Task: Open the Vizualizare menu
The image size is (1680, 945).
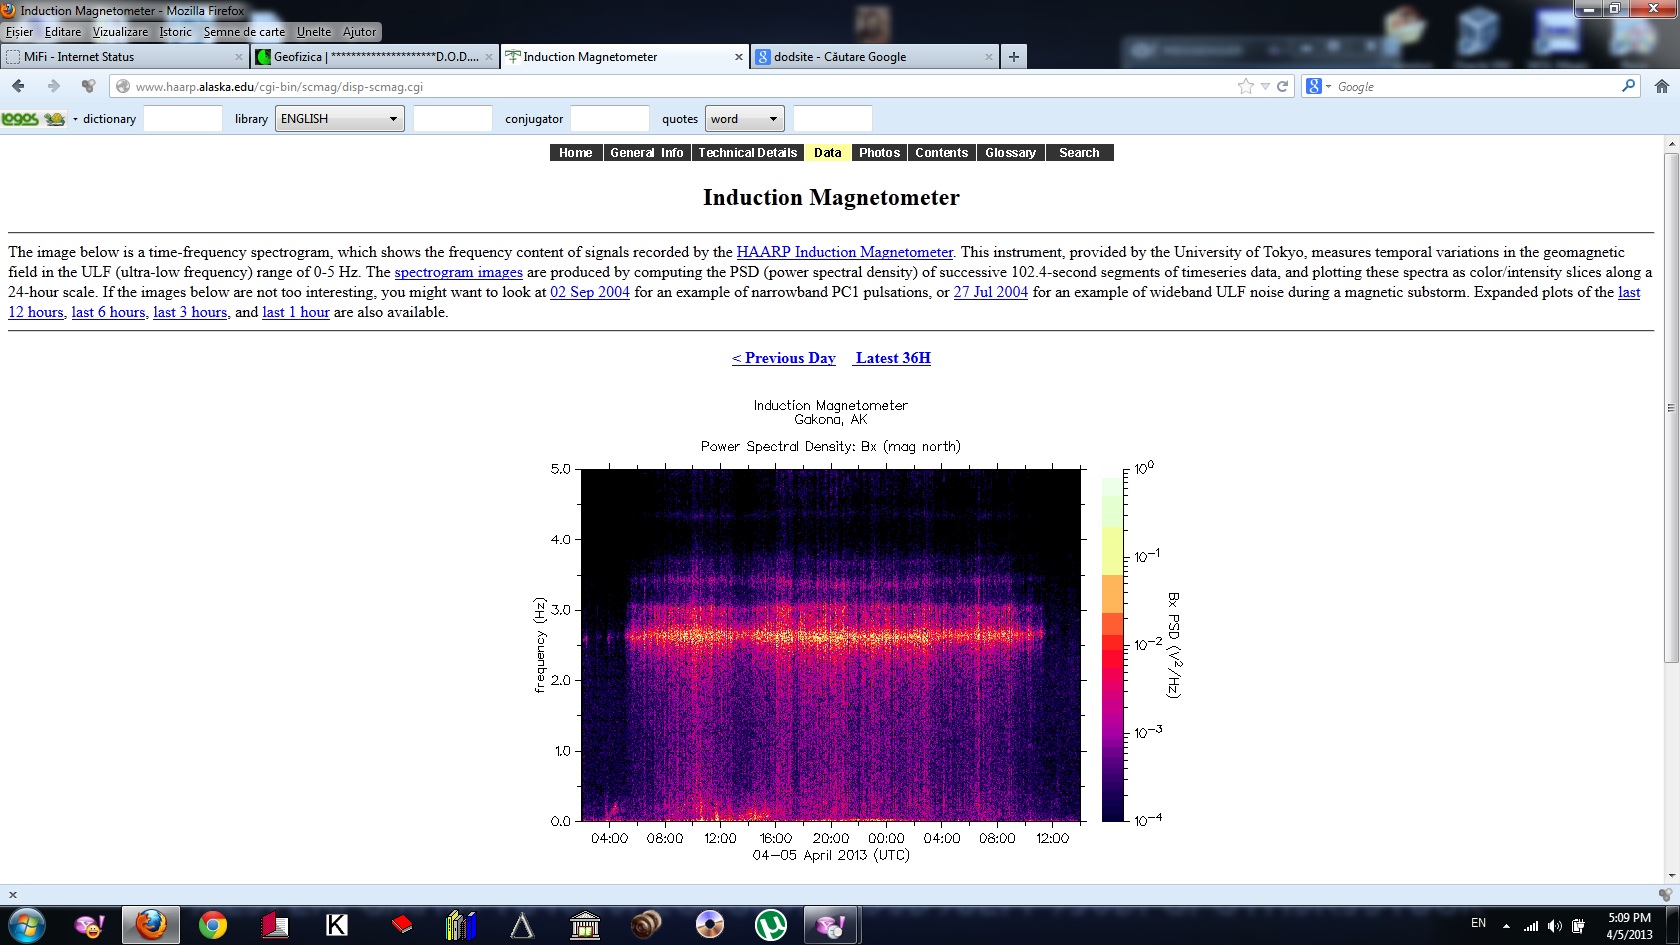Action: pos(120,32)
